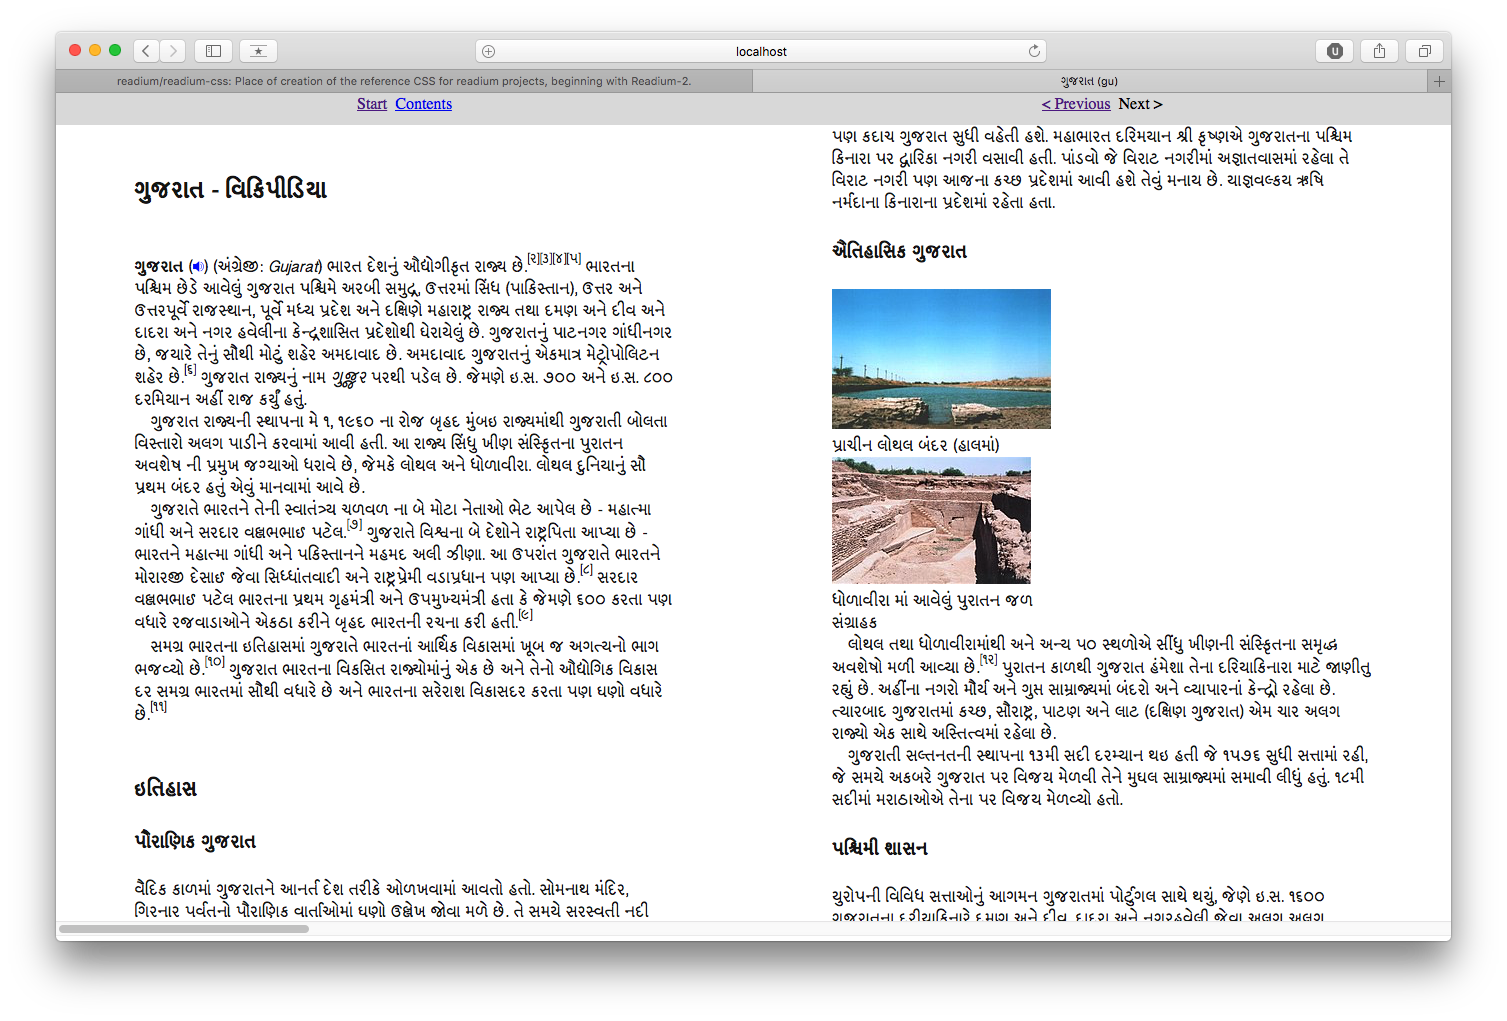This screenshot has width=1507, height=1021.
Task: Show the Safari sidebar
Action: coord(213,51)
